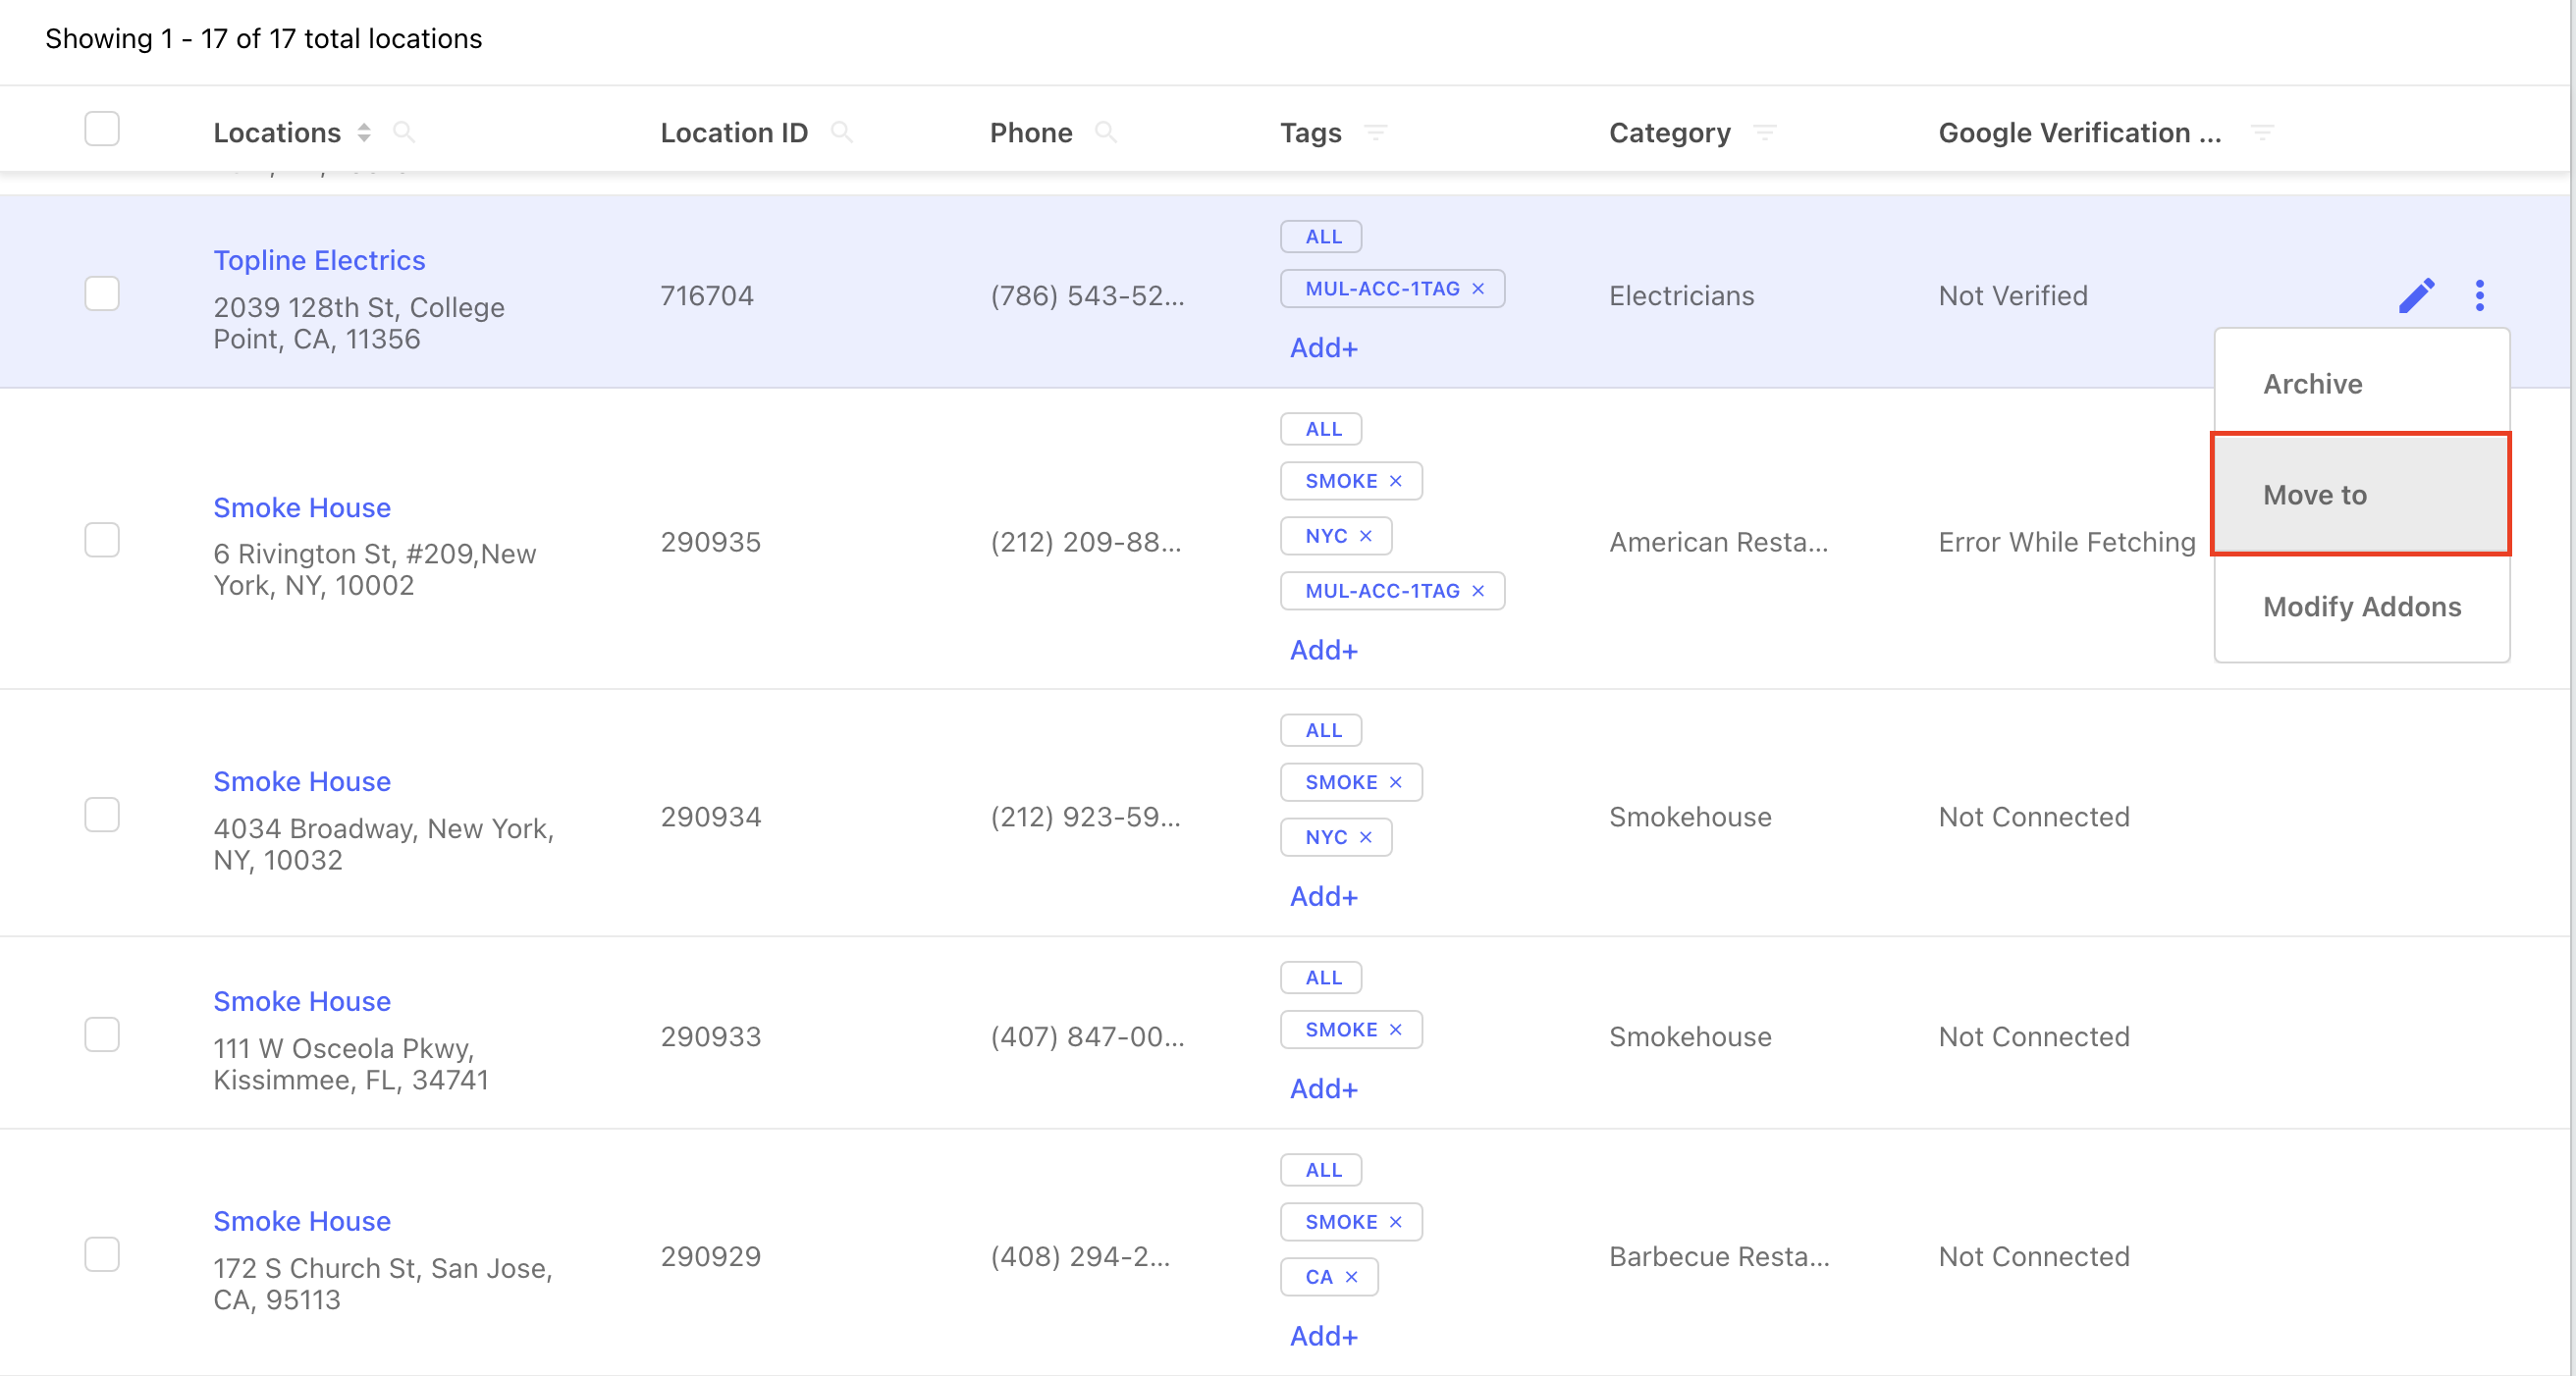The height and width of the screenshot is (1376, 2576).
Task: Remove SMOKE tag from Smoke House 290929
Action: point(1396,1222)
